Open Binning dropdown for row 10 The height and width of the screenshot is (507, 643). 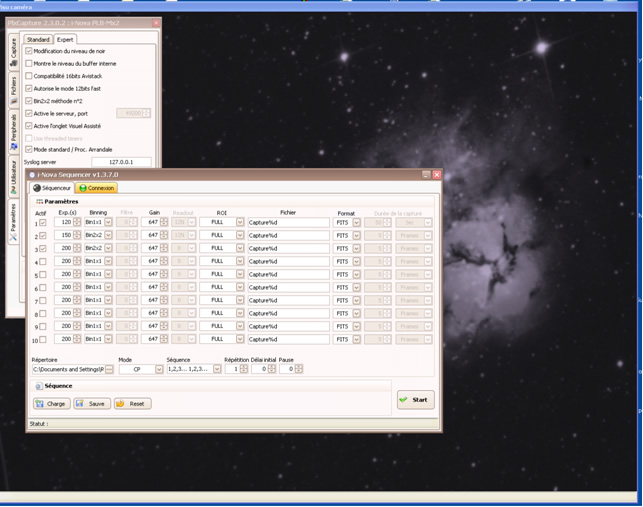coord(108,339)
